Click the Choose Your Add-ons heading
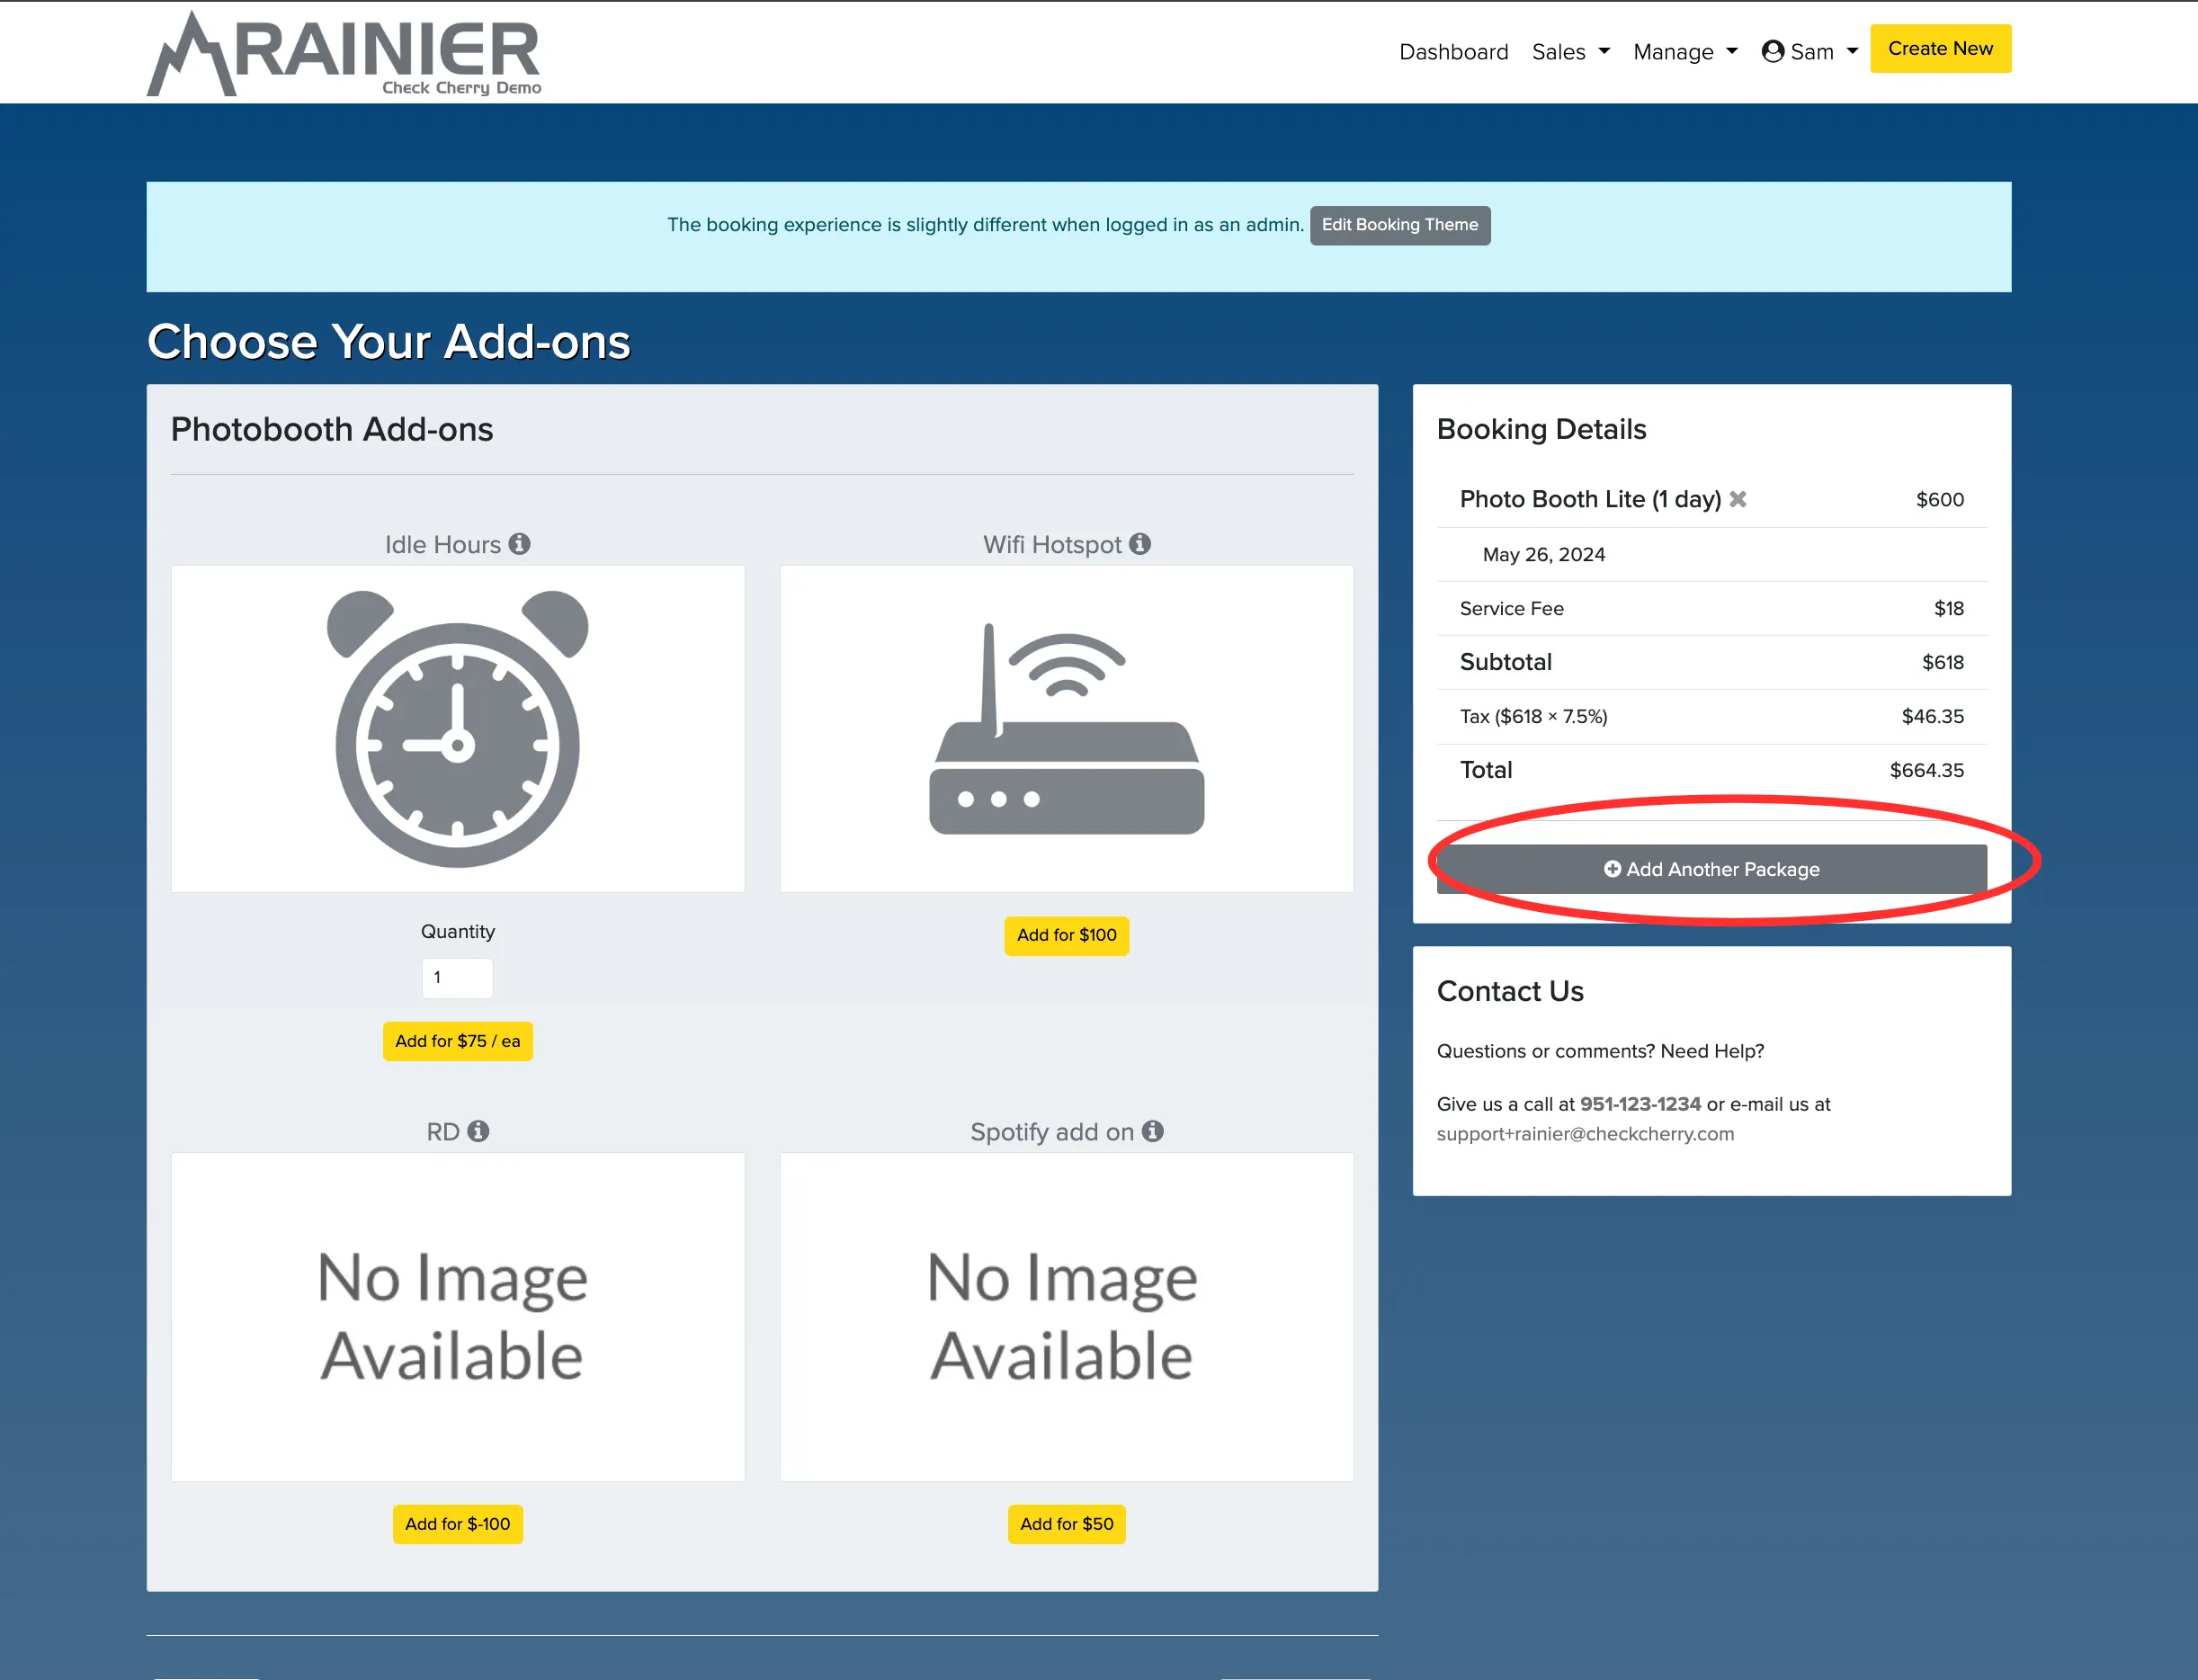Viewport: 2198px width, 1680px height. coord(389,342)
